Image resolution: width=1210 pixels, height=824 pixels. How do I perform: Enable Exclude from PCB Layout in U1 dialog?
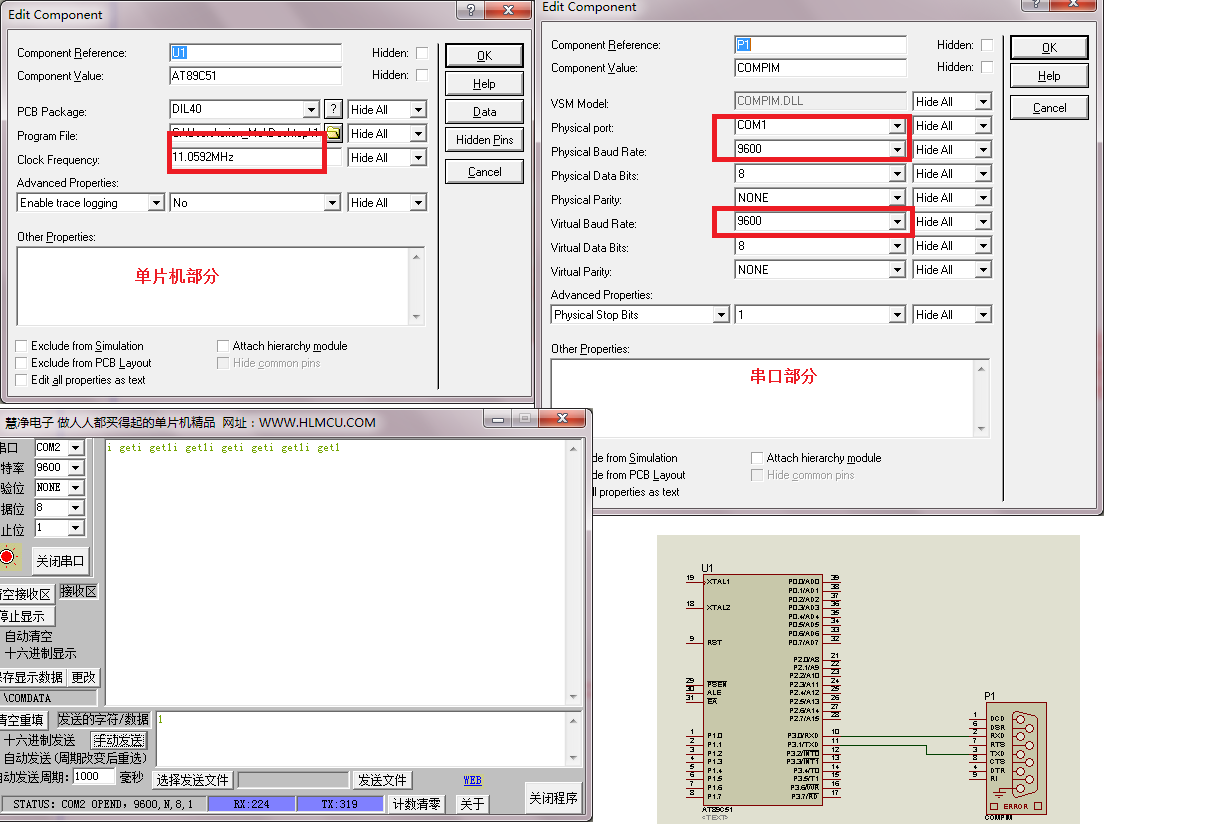(x=21, y=363)
